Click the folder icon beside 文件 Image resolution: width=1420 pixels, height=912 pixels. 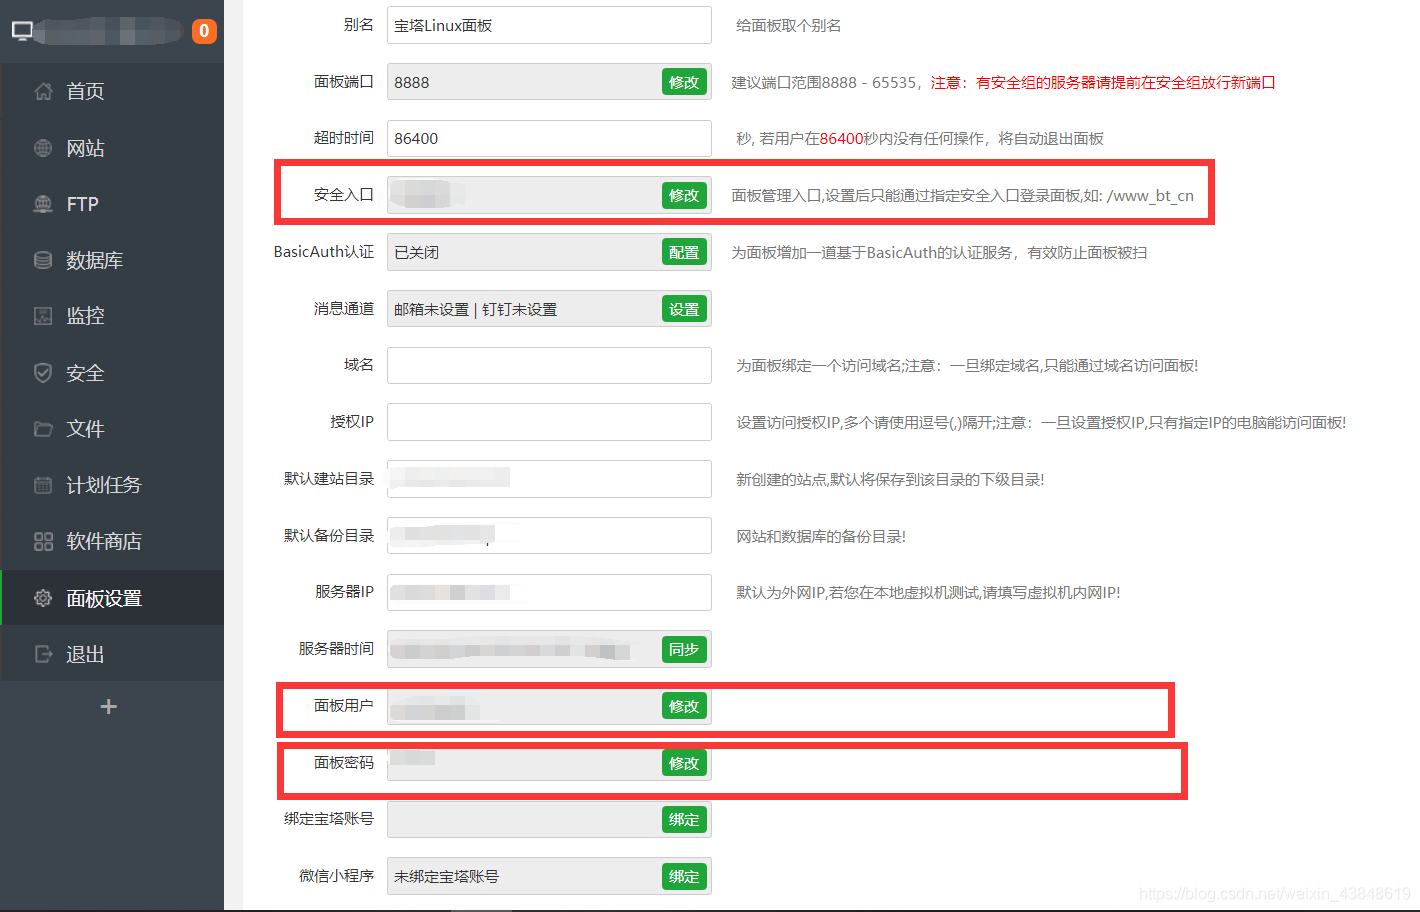pyautogui.click(x=43, y=429)
